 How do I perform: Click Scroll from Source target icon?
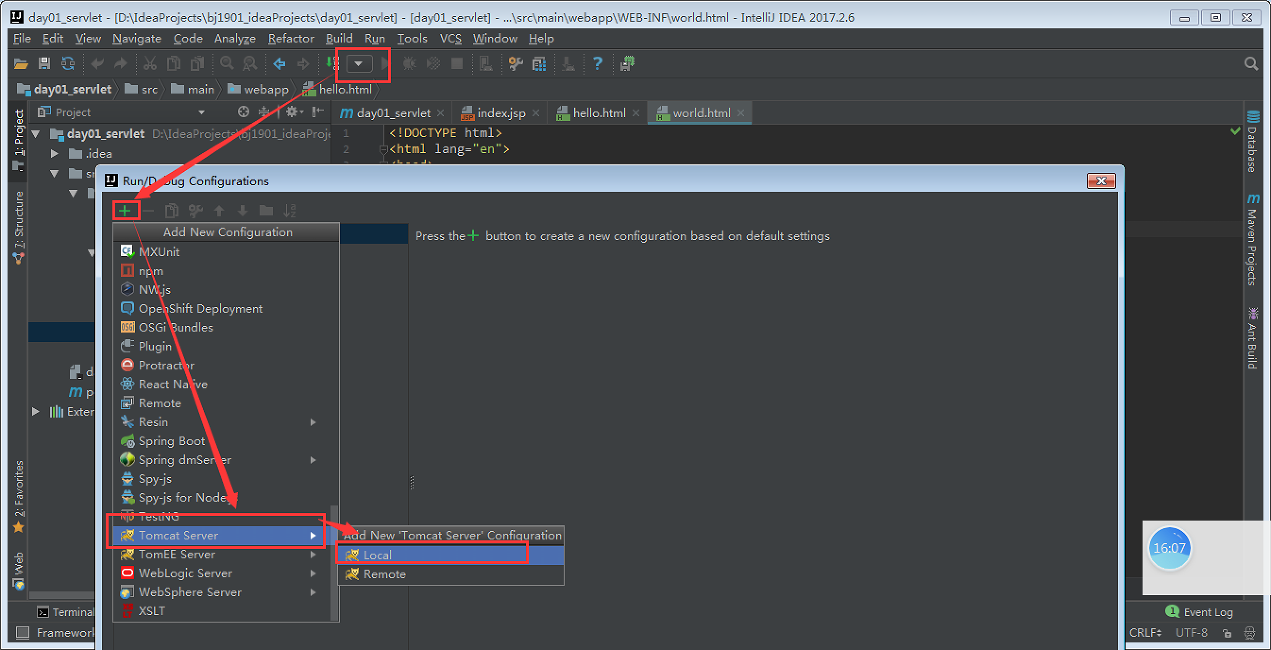point(243,112)
